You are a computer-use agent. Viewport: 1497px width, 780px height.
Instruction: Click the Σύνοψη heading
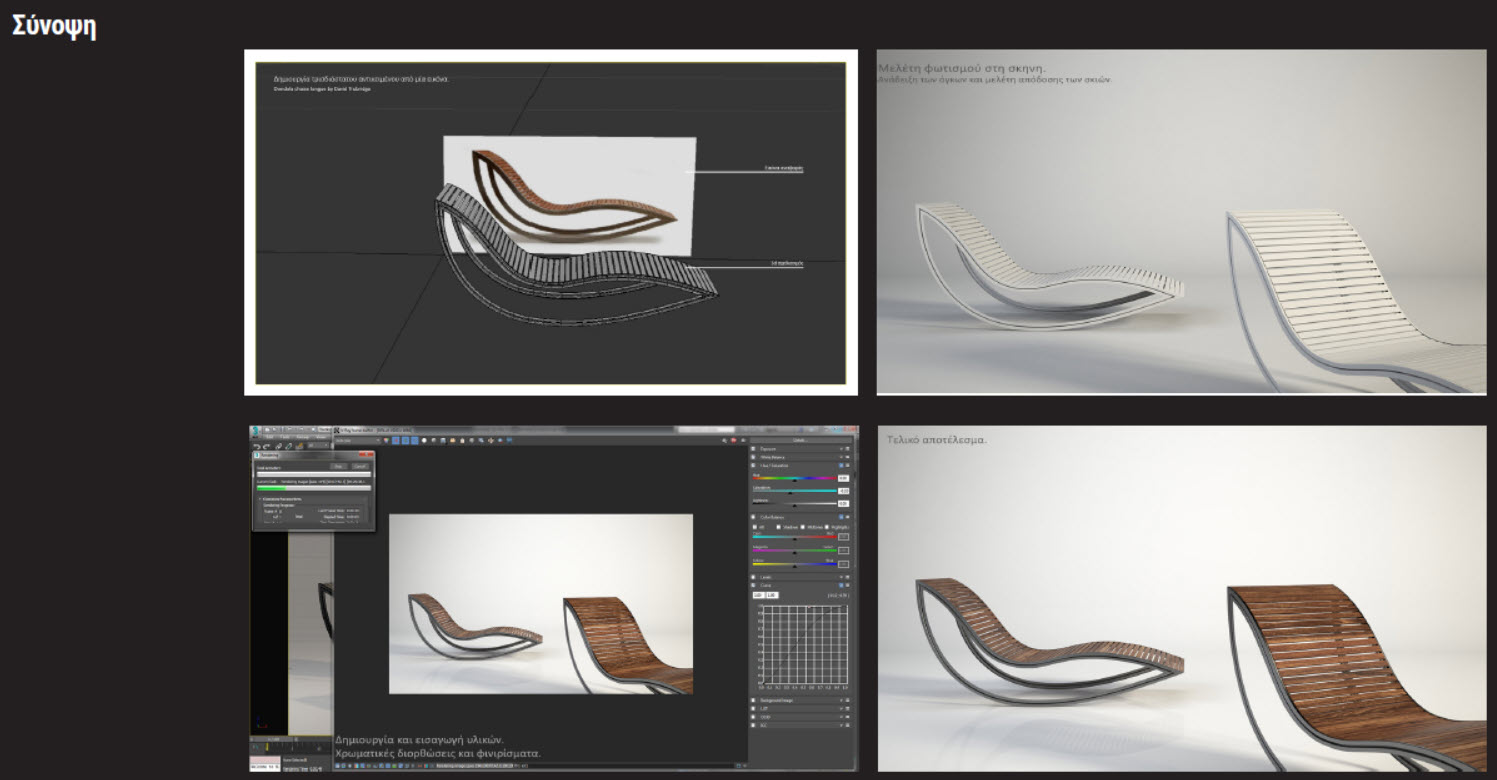pyautogui.click(x=54, y=26)
